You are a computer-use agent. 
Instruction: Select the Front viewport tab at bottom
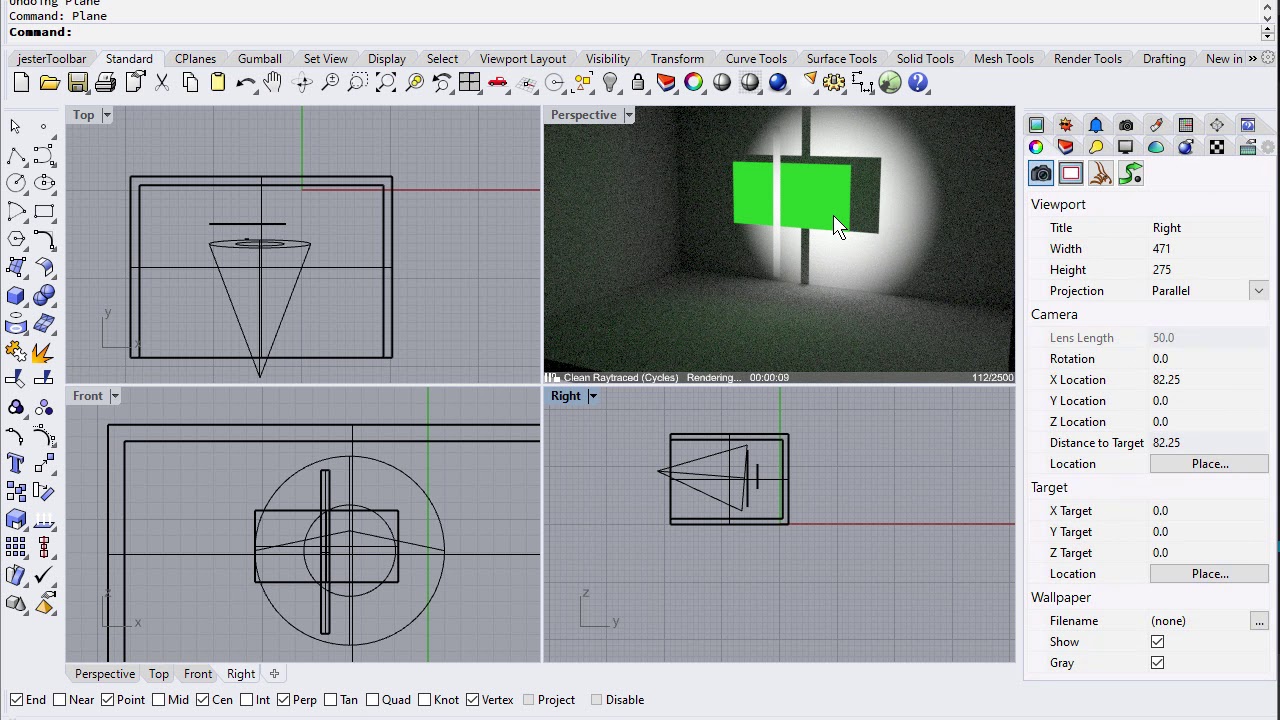(x=197, y=674)
